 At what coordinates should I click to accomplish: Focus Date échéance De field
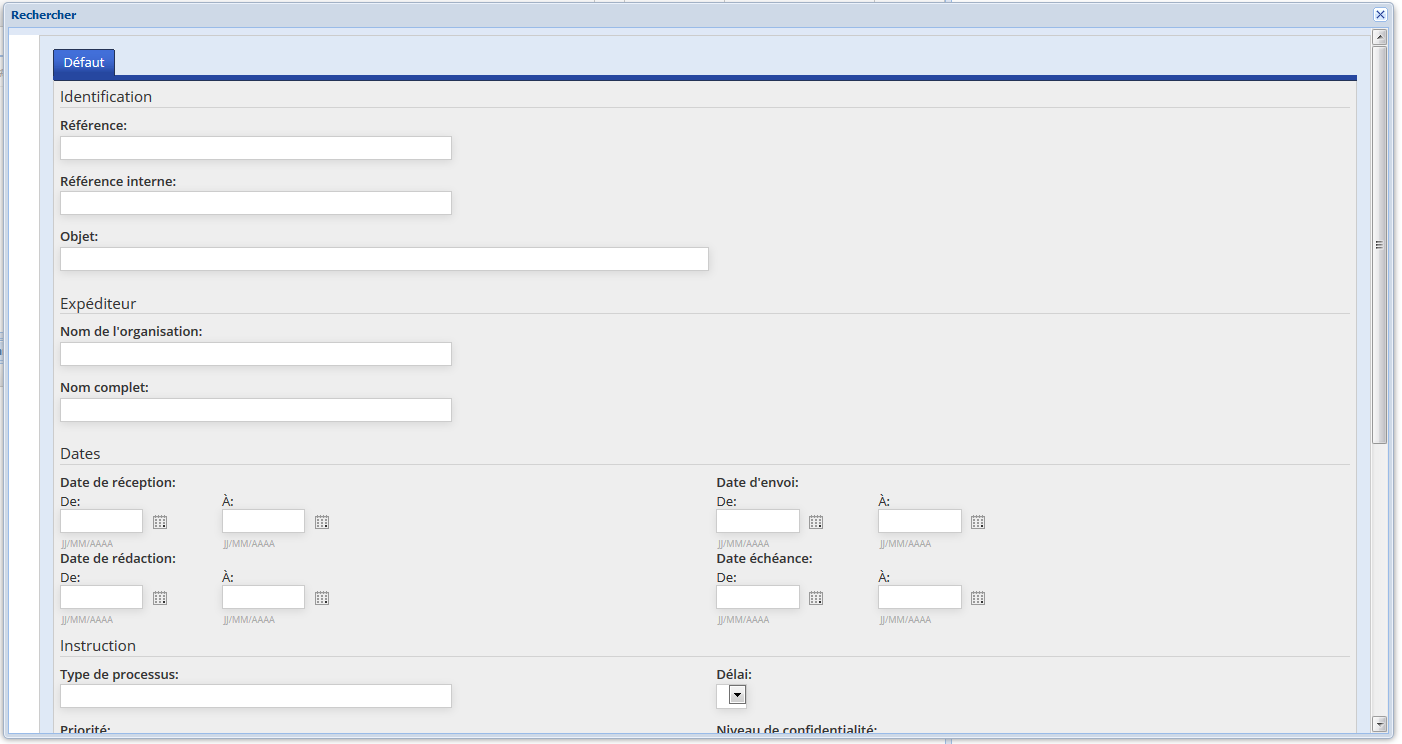[x=758, y=597]
